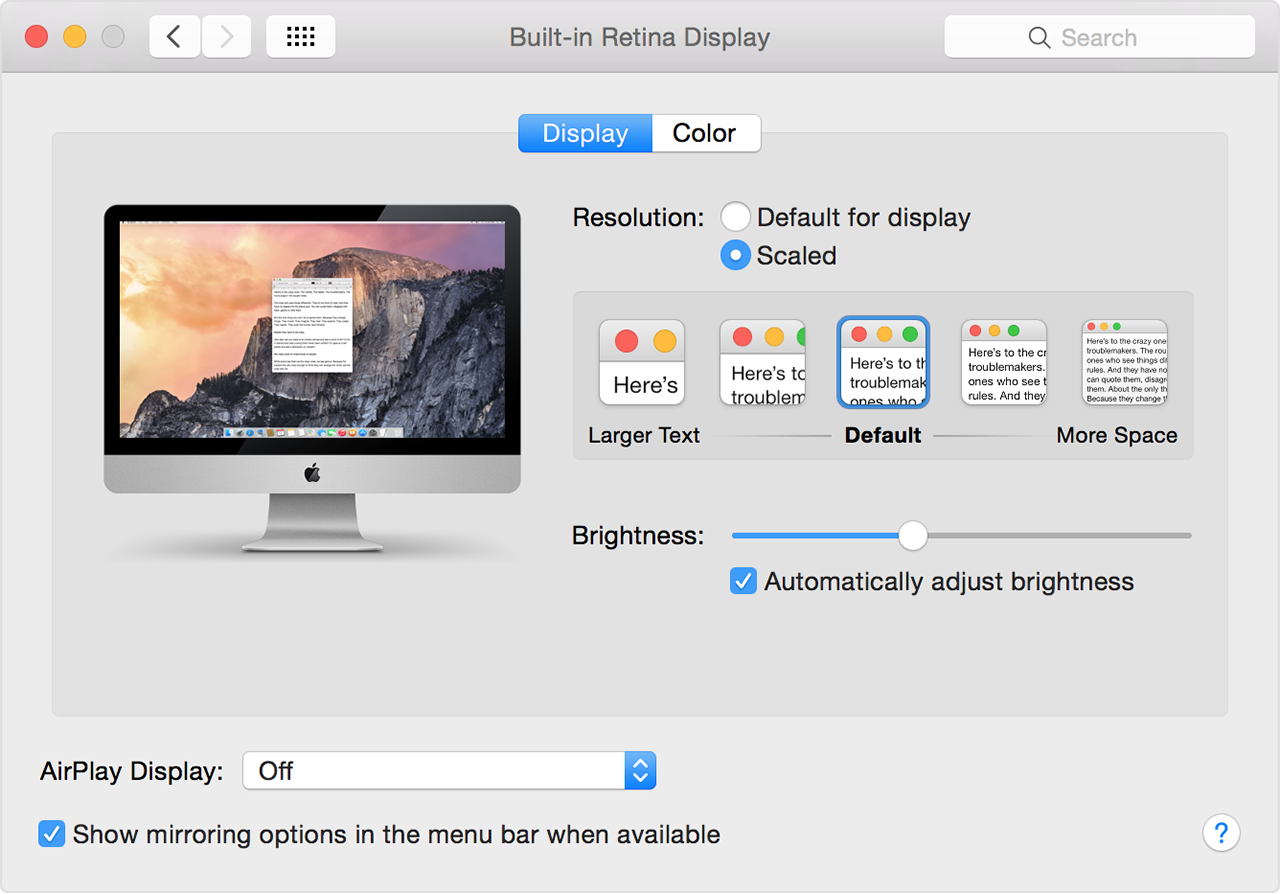Select the More Space resolution preview
The image size is (1280, 894).
pos(1124,362)
